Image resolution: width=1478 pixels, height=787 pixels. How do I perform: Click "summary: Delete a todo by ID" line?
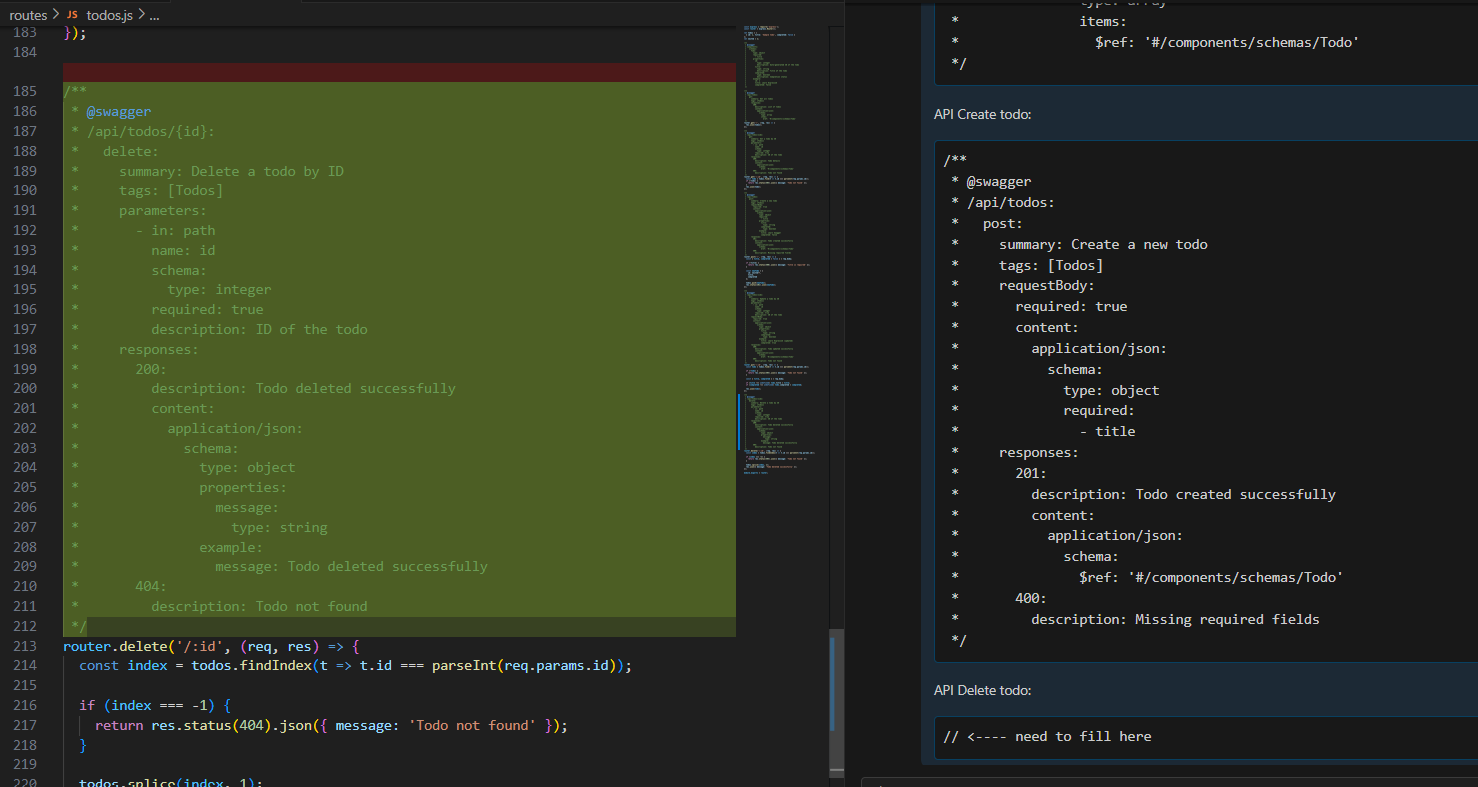point(231,171)
